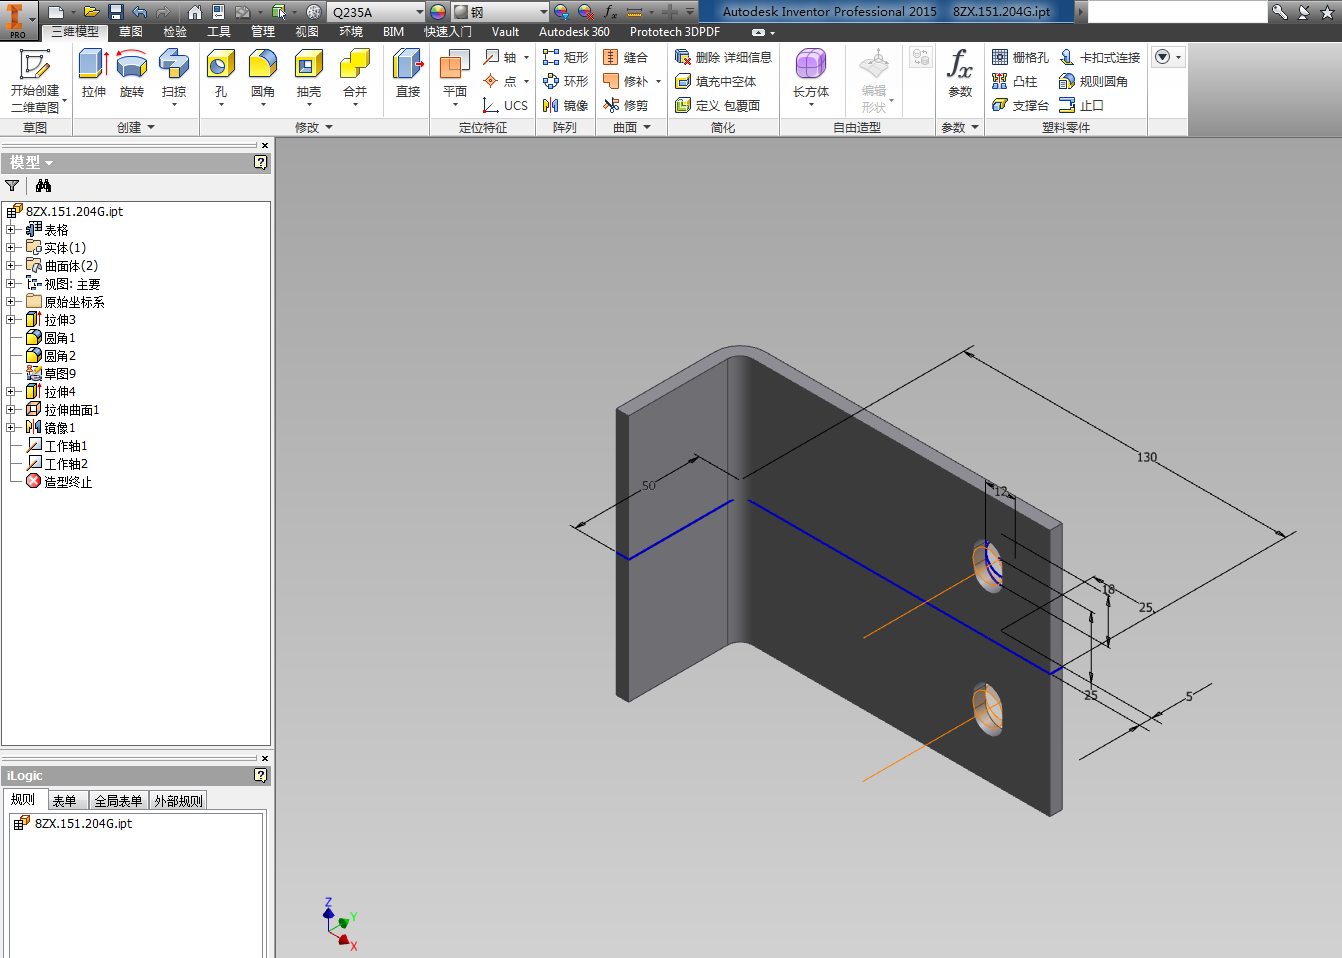
Task: Switch to the 环境 ribbon tab
Action: click(x=351, y=32)
